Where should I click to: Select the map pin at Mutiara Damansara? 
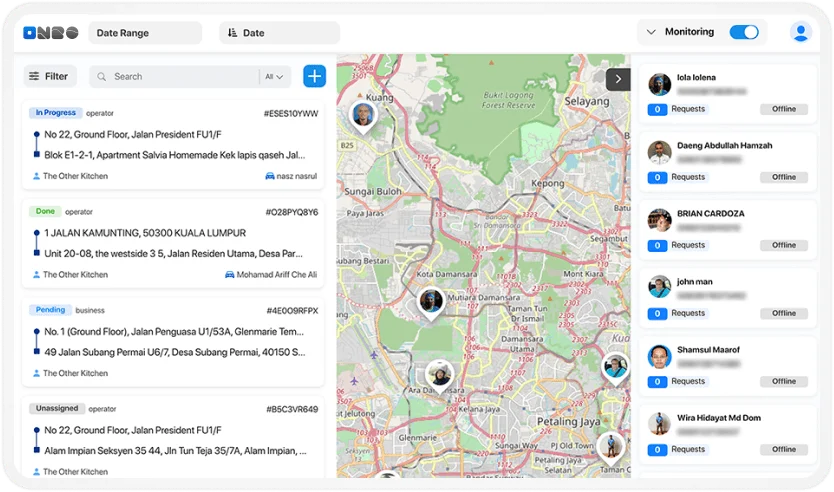coord(431,301)
